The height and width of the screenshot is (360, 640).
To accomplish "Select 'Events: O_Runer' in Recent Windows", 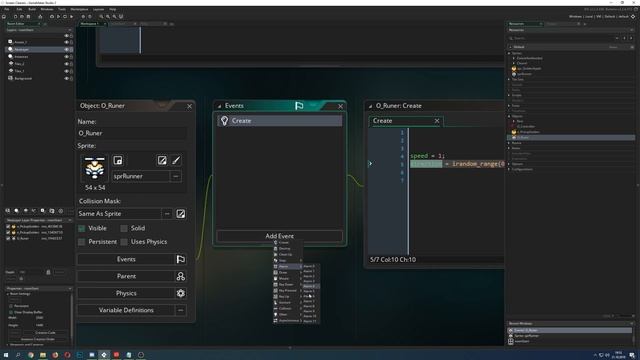I will [x=570, y=330].
